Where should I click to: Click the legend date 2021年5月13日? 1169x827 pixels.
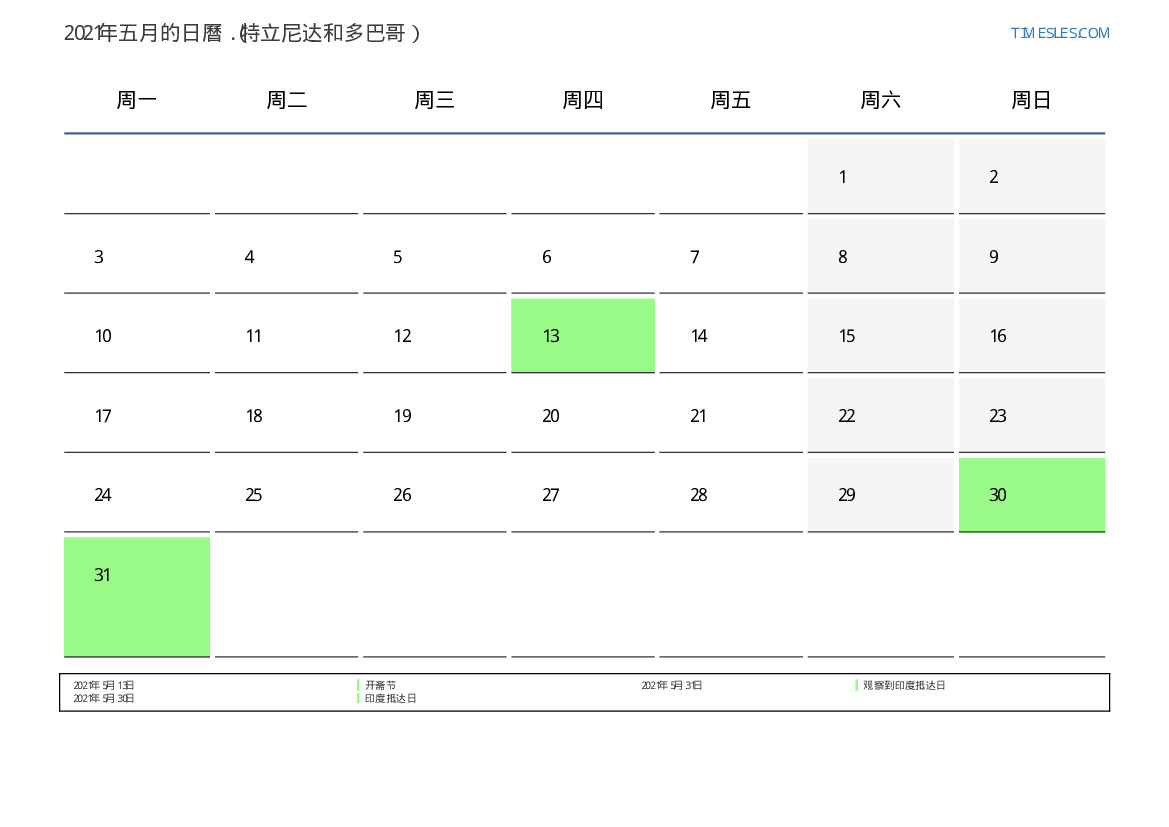(104, 685)
